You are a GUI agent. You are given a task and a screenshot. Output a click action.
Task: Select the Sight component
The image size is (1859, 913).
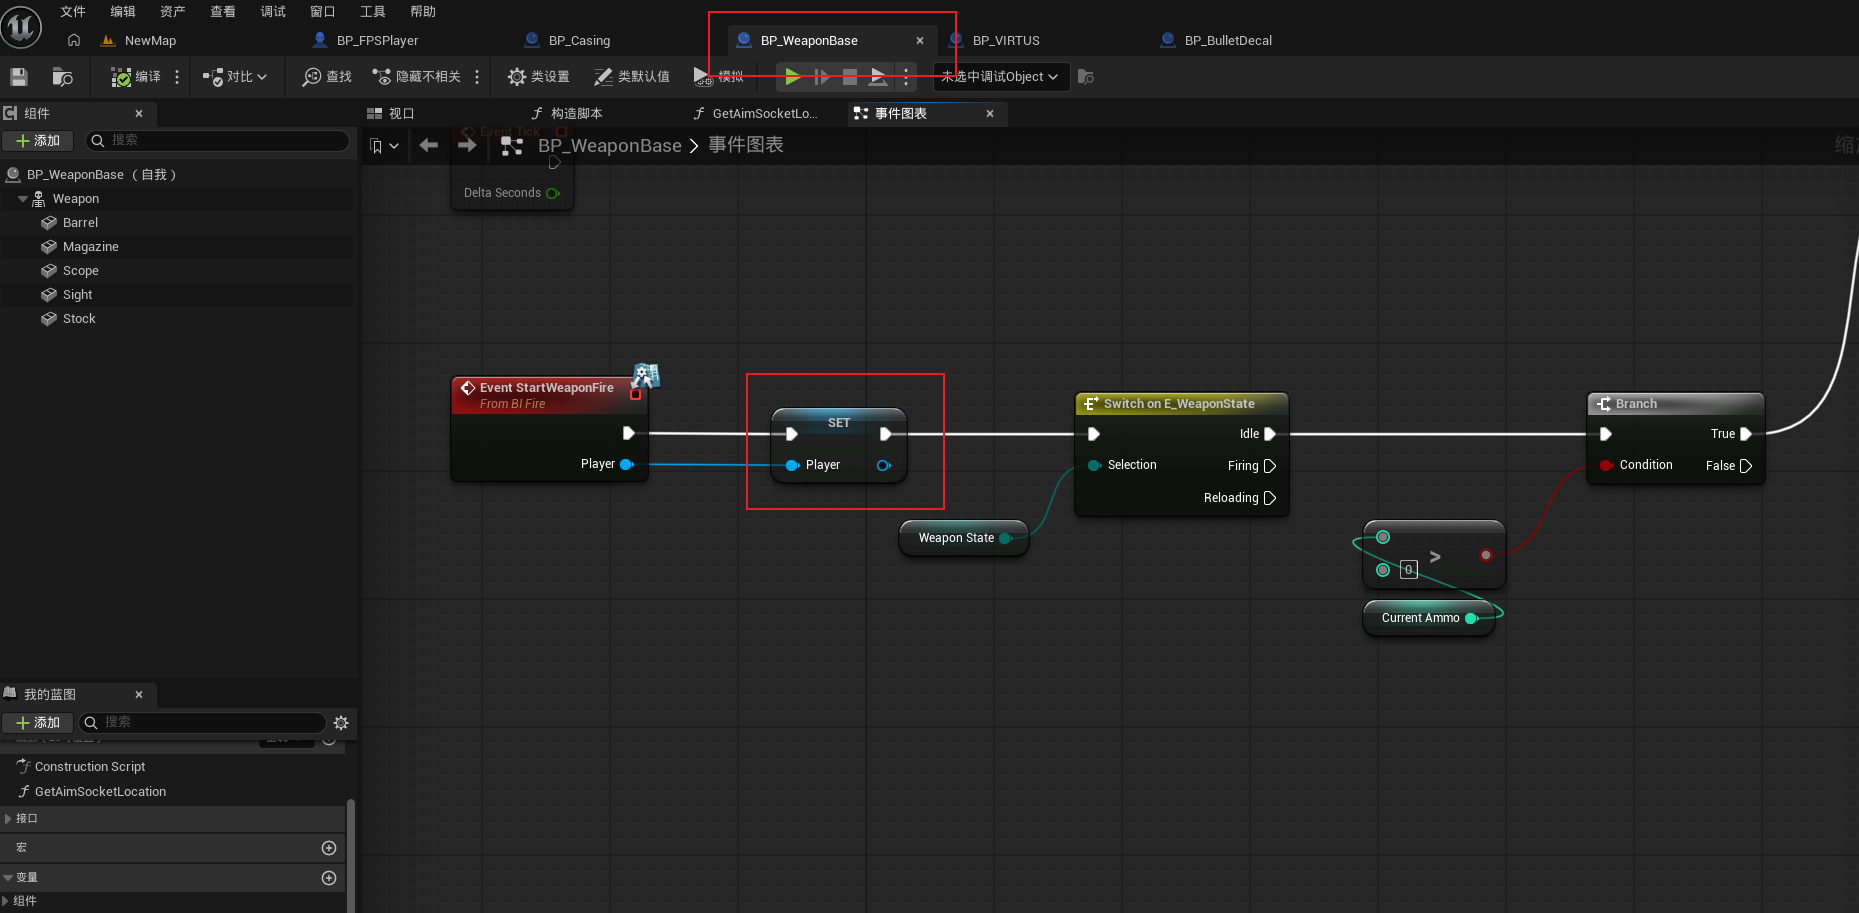77,295
